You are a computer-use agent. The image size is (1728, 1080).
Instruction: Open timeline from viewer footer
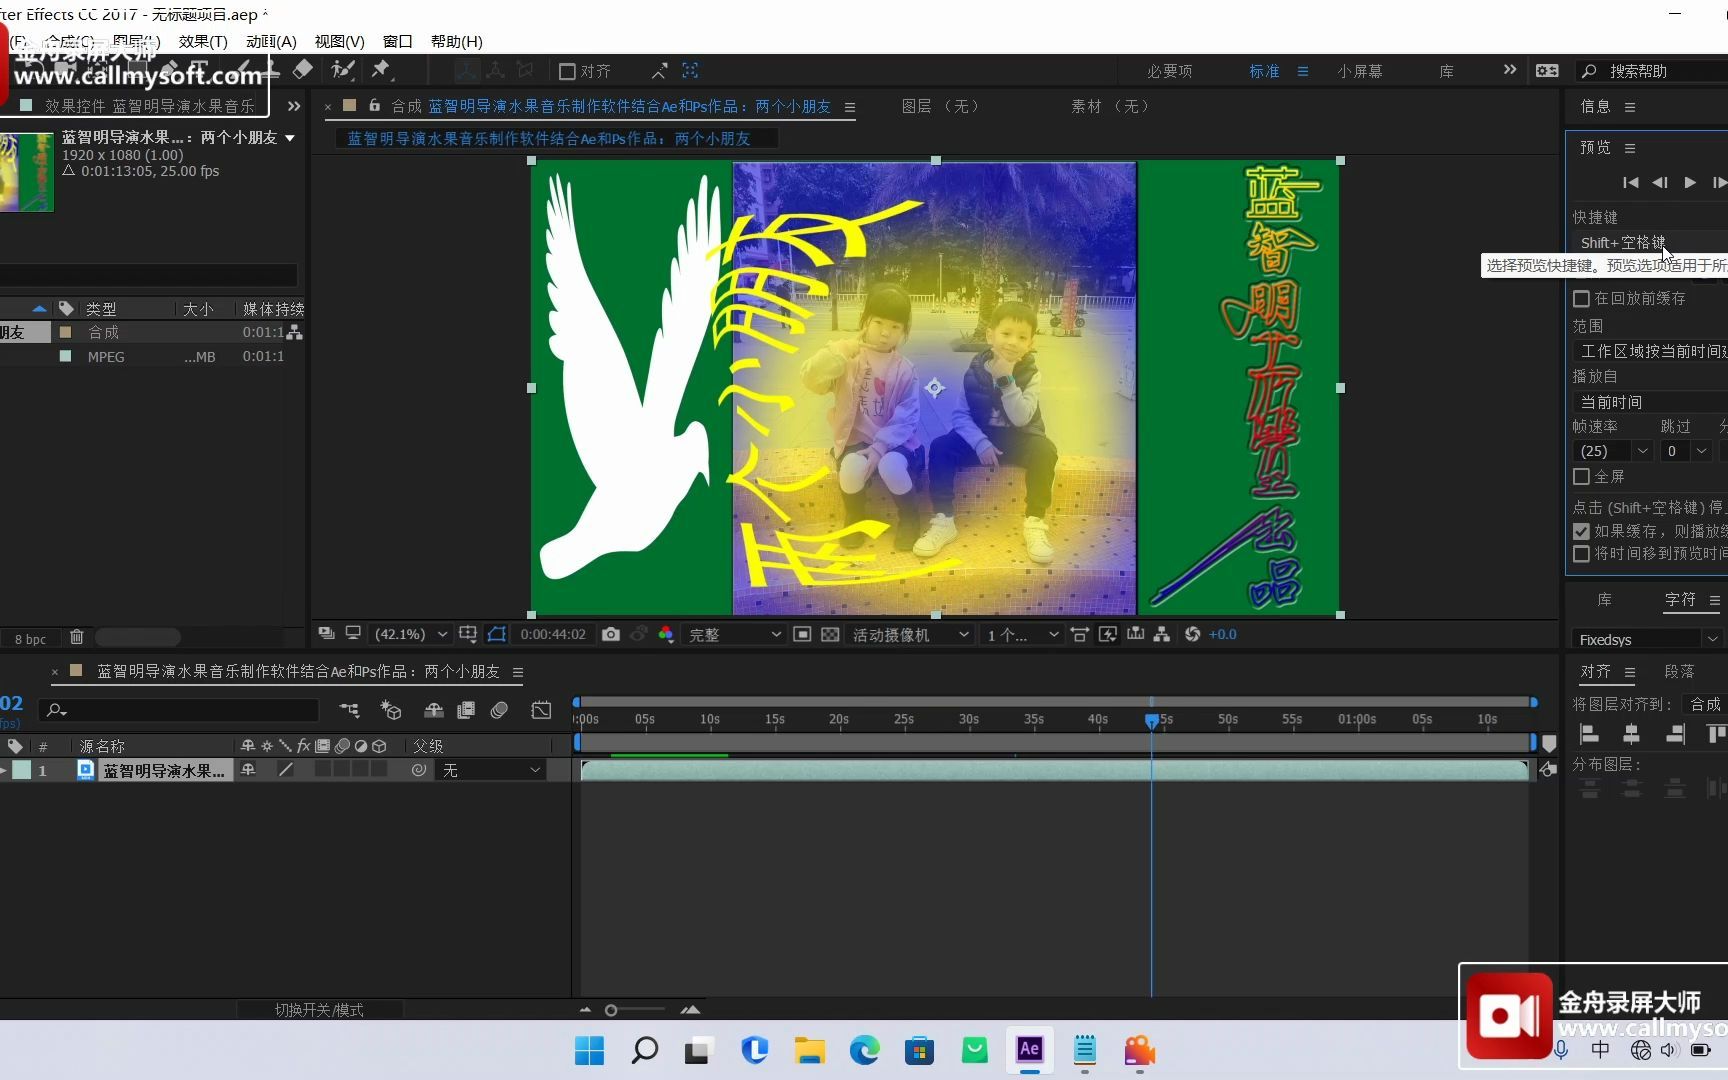click(x=1135, y=634)
